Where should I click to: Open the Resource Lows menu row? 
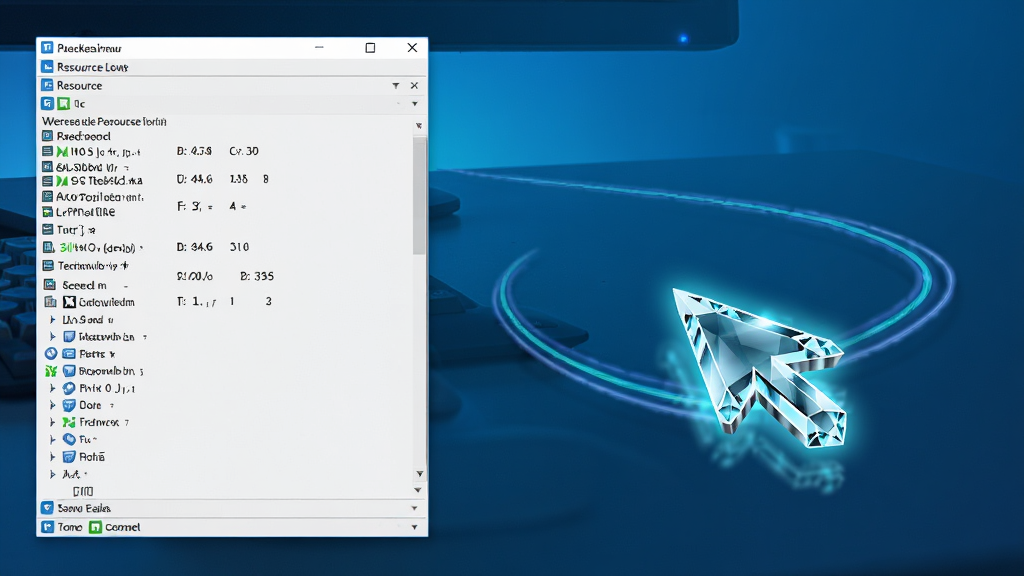tap(232, 67)
